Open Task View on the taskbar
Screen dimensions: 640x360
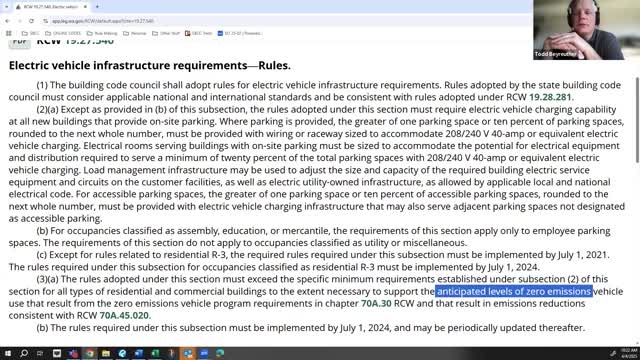pos(40,353)
